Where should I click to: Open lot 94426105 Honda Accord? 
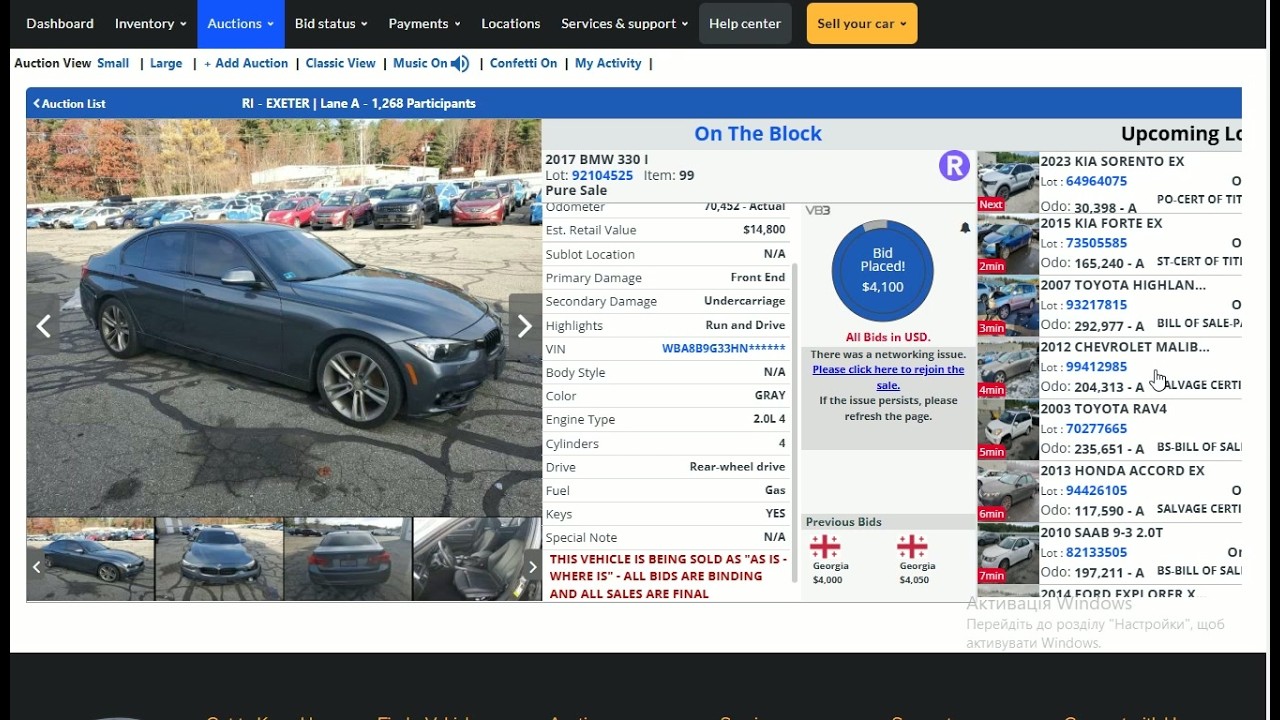(1096, 491)
